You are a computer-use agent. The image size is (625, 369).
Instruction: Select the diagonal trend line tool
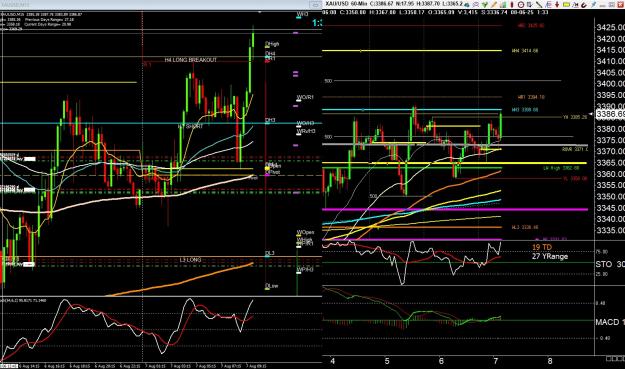coord(539,5)
